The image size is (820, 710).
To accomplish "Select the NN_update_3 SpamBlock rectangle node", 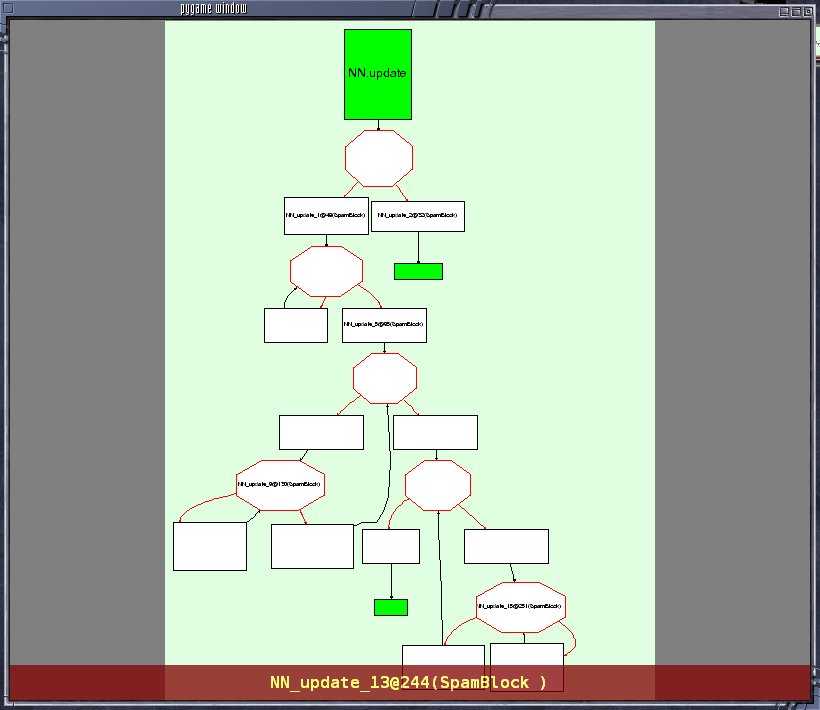I will tap(418, 216).
